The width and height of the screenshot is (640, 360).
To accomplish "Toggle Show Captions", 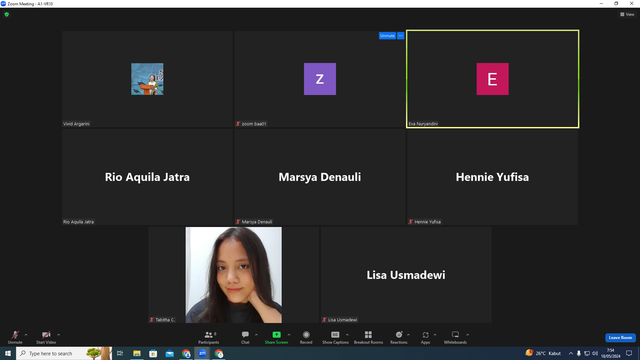I will pyautogui.click(x=335, y=338).
